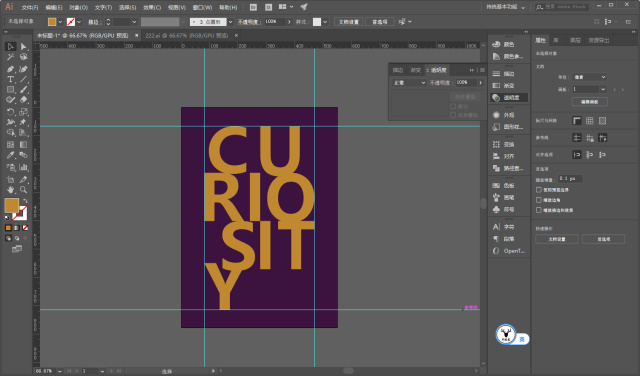Select the Hand tool
Viewport: 640px width, 376px height.
coord(11,190)
